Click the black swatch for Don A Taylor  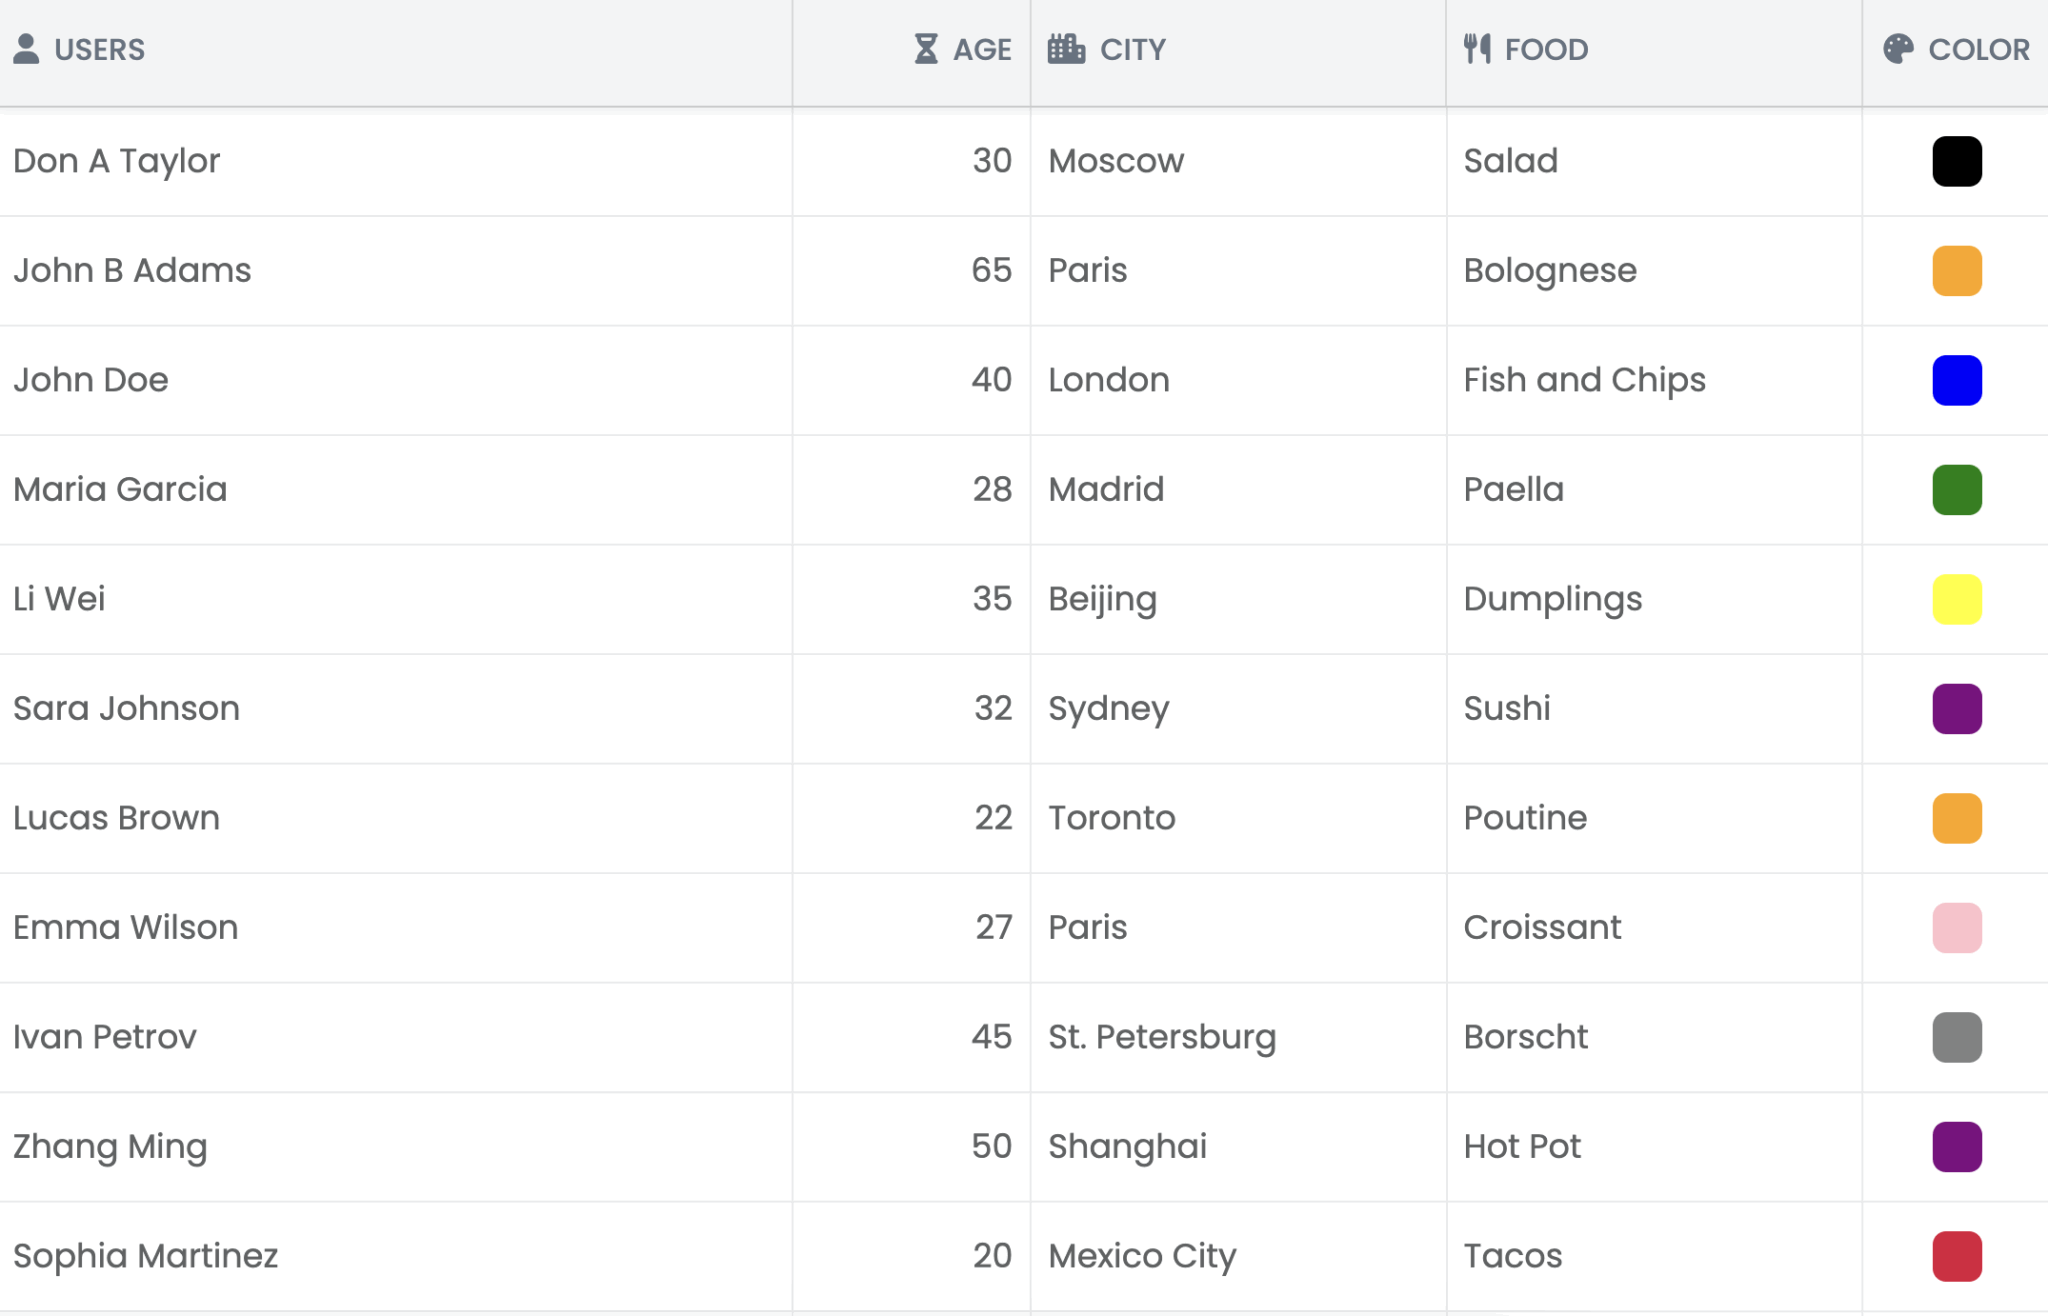pos(1956,161)
